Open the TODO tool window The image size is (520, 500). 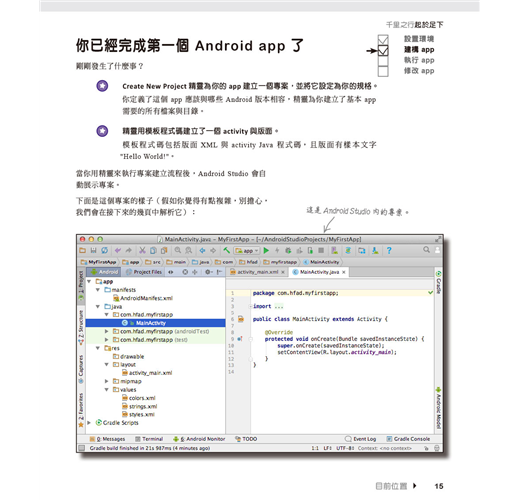pos(246,439)
